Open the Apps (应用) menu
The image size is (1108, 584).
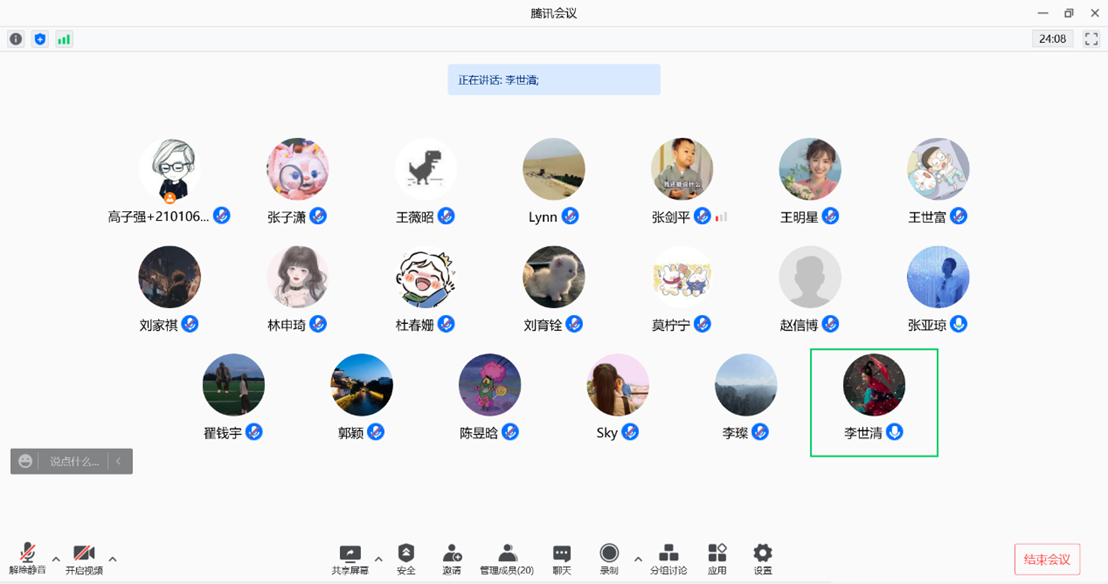(717, 558)
